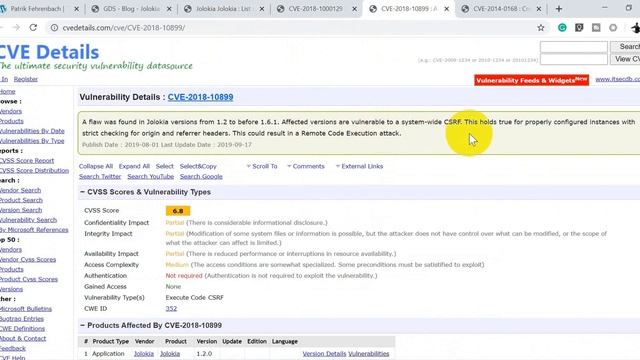Click the Search button in header
The image size is (640, 360).
click(x=626, y=47)
